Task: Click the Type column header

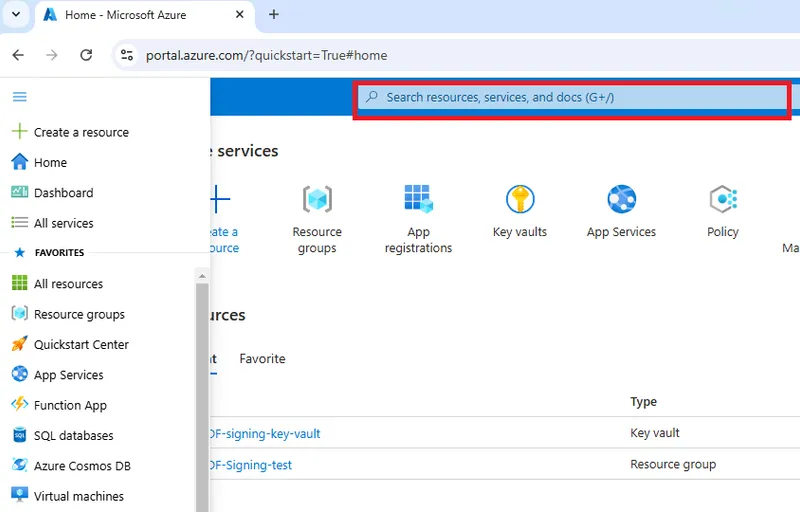Action: point(643,402)
